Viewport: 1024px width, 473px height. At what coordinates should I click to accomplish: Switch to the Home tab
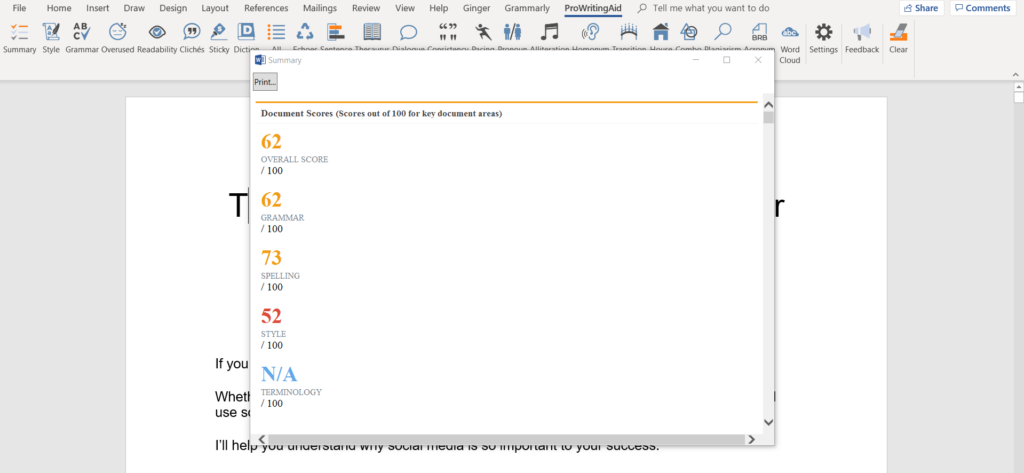59,8
